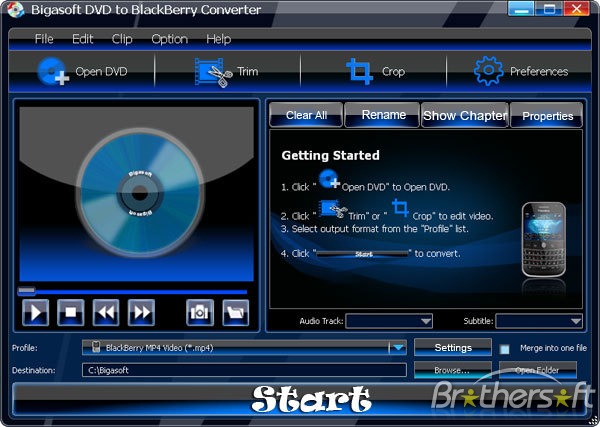Click the Trim filmstrip scissors icon
This screenshot has height=427, width=600.
[x=214, y=72]
